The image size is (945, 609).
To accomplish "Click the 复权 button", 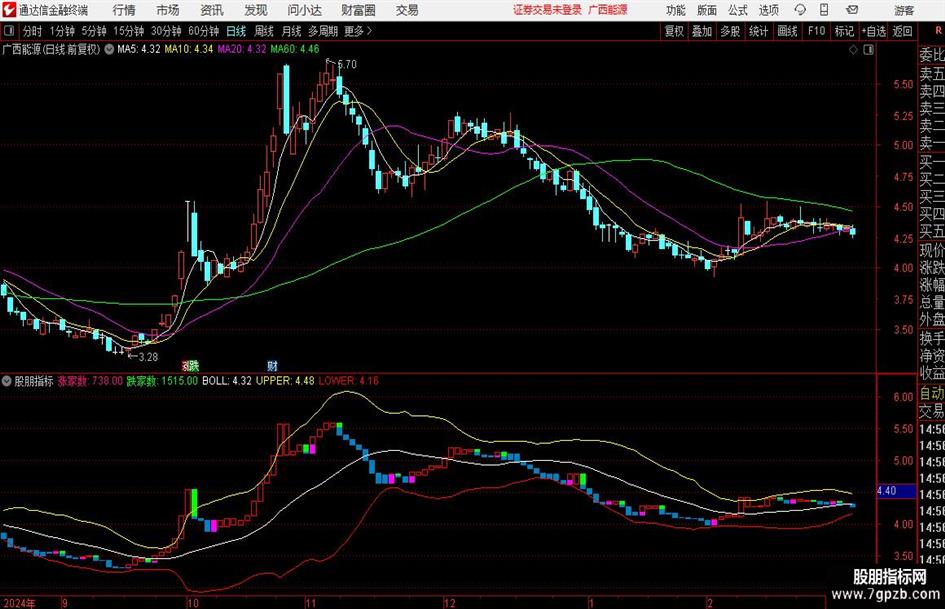I will tap(674, 31).
